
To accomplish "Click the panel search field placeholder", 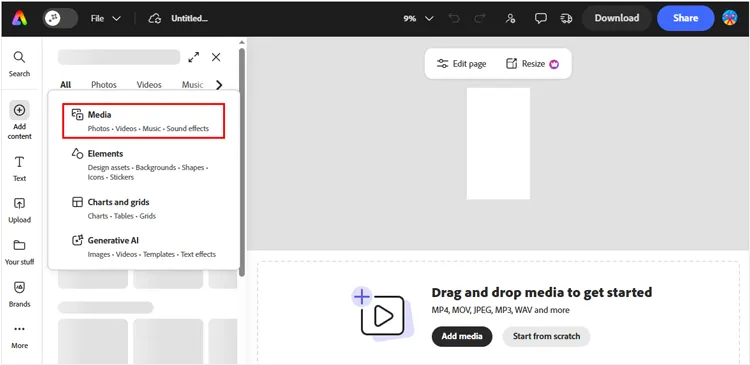I will pos(119,57).
